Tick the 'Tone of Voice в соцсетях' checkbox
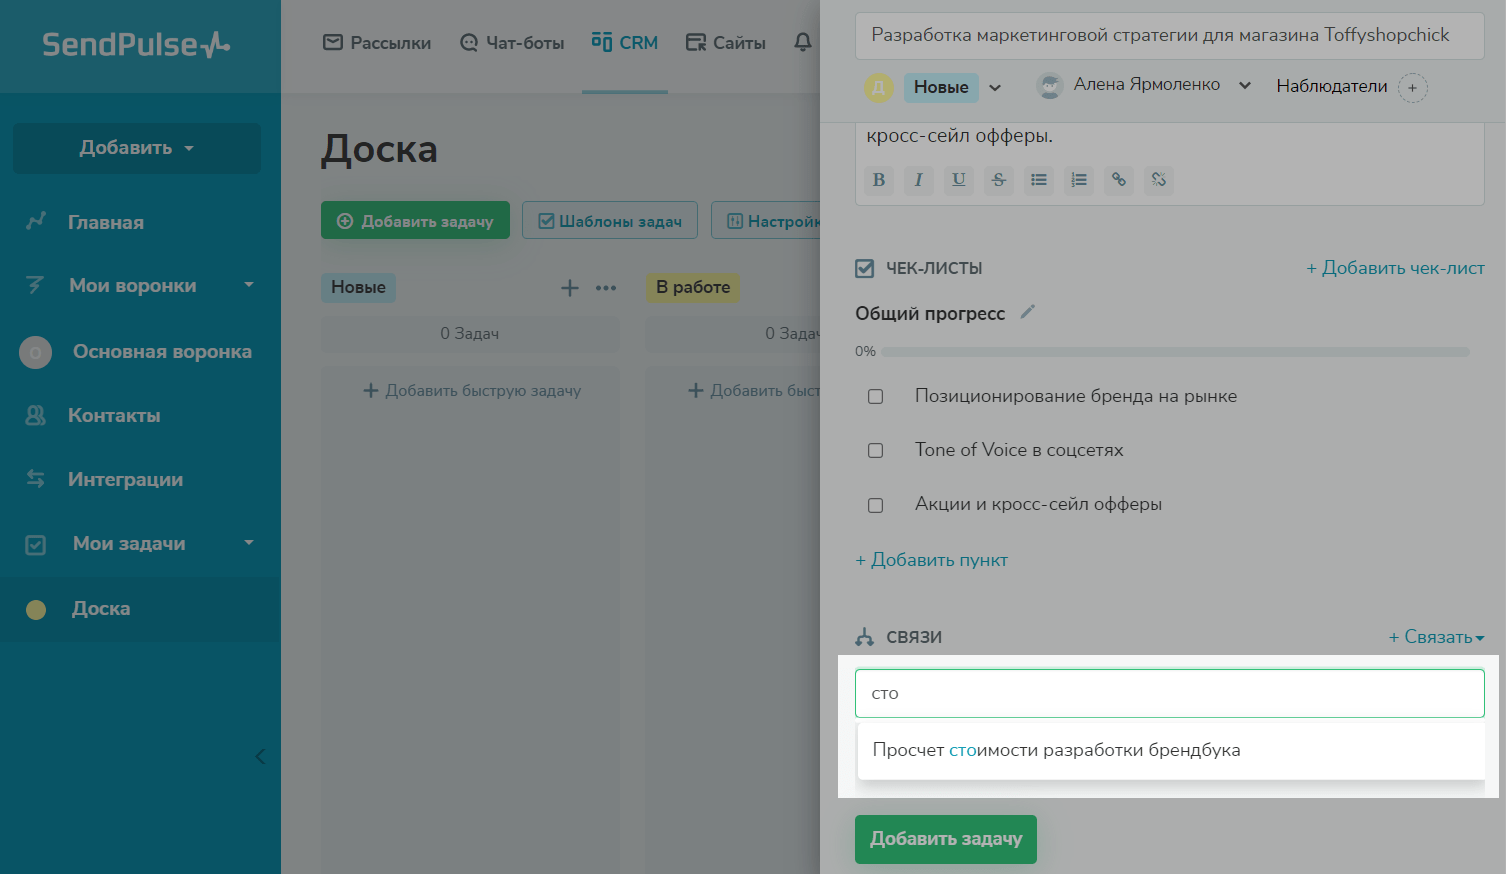This screenshot has height=874, width=1506. click(x=876, y=451)
